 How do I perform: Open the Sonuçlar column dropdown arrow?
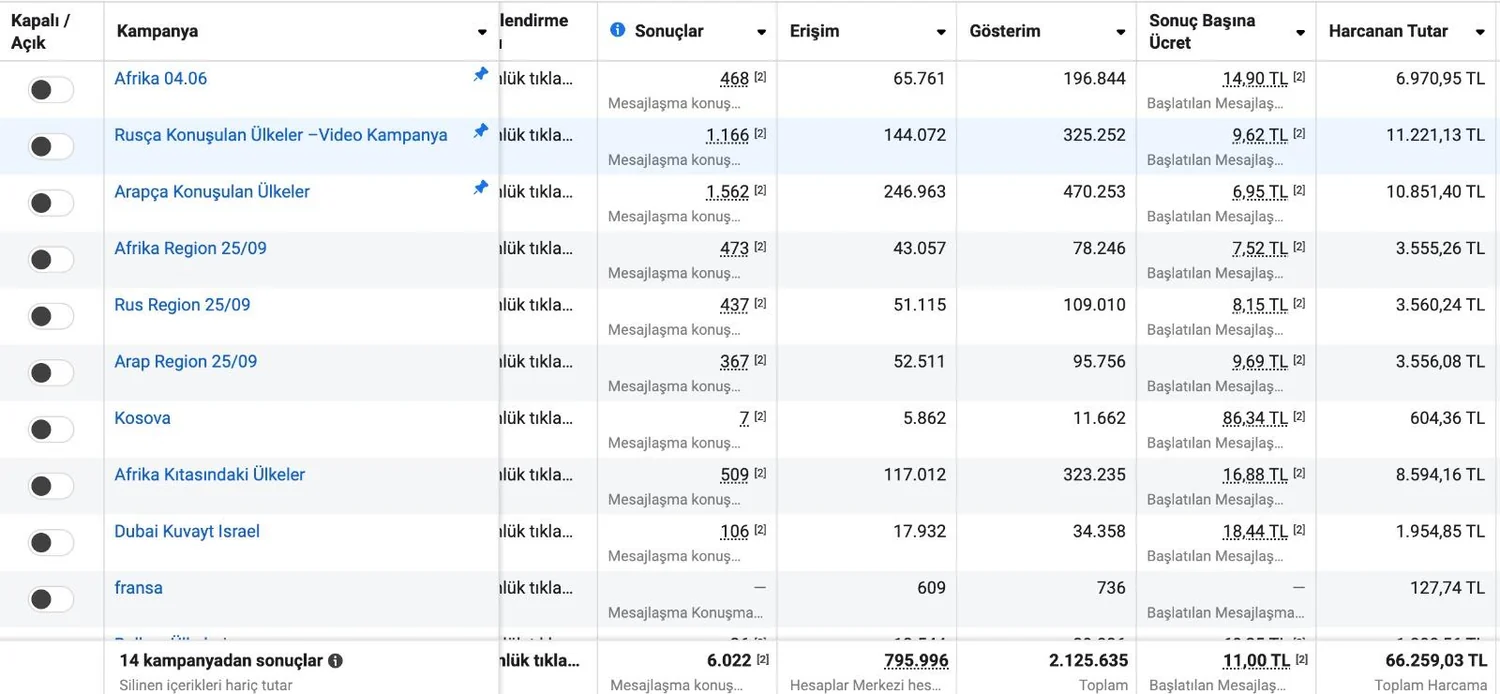click(x=761, y=32)
